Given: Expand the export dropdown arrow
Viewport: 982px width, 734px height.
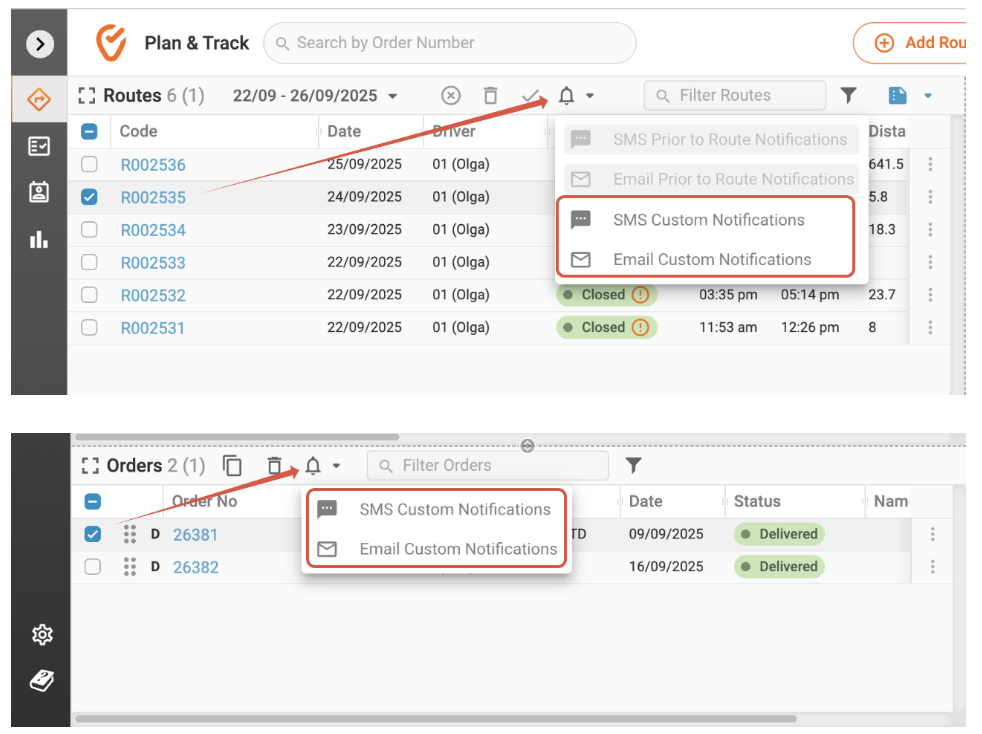Looking at the screenshot, I should pyautogui.click(x=928, y=96).
